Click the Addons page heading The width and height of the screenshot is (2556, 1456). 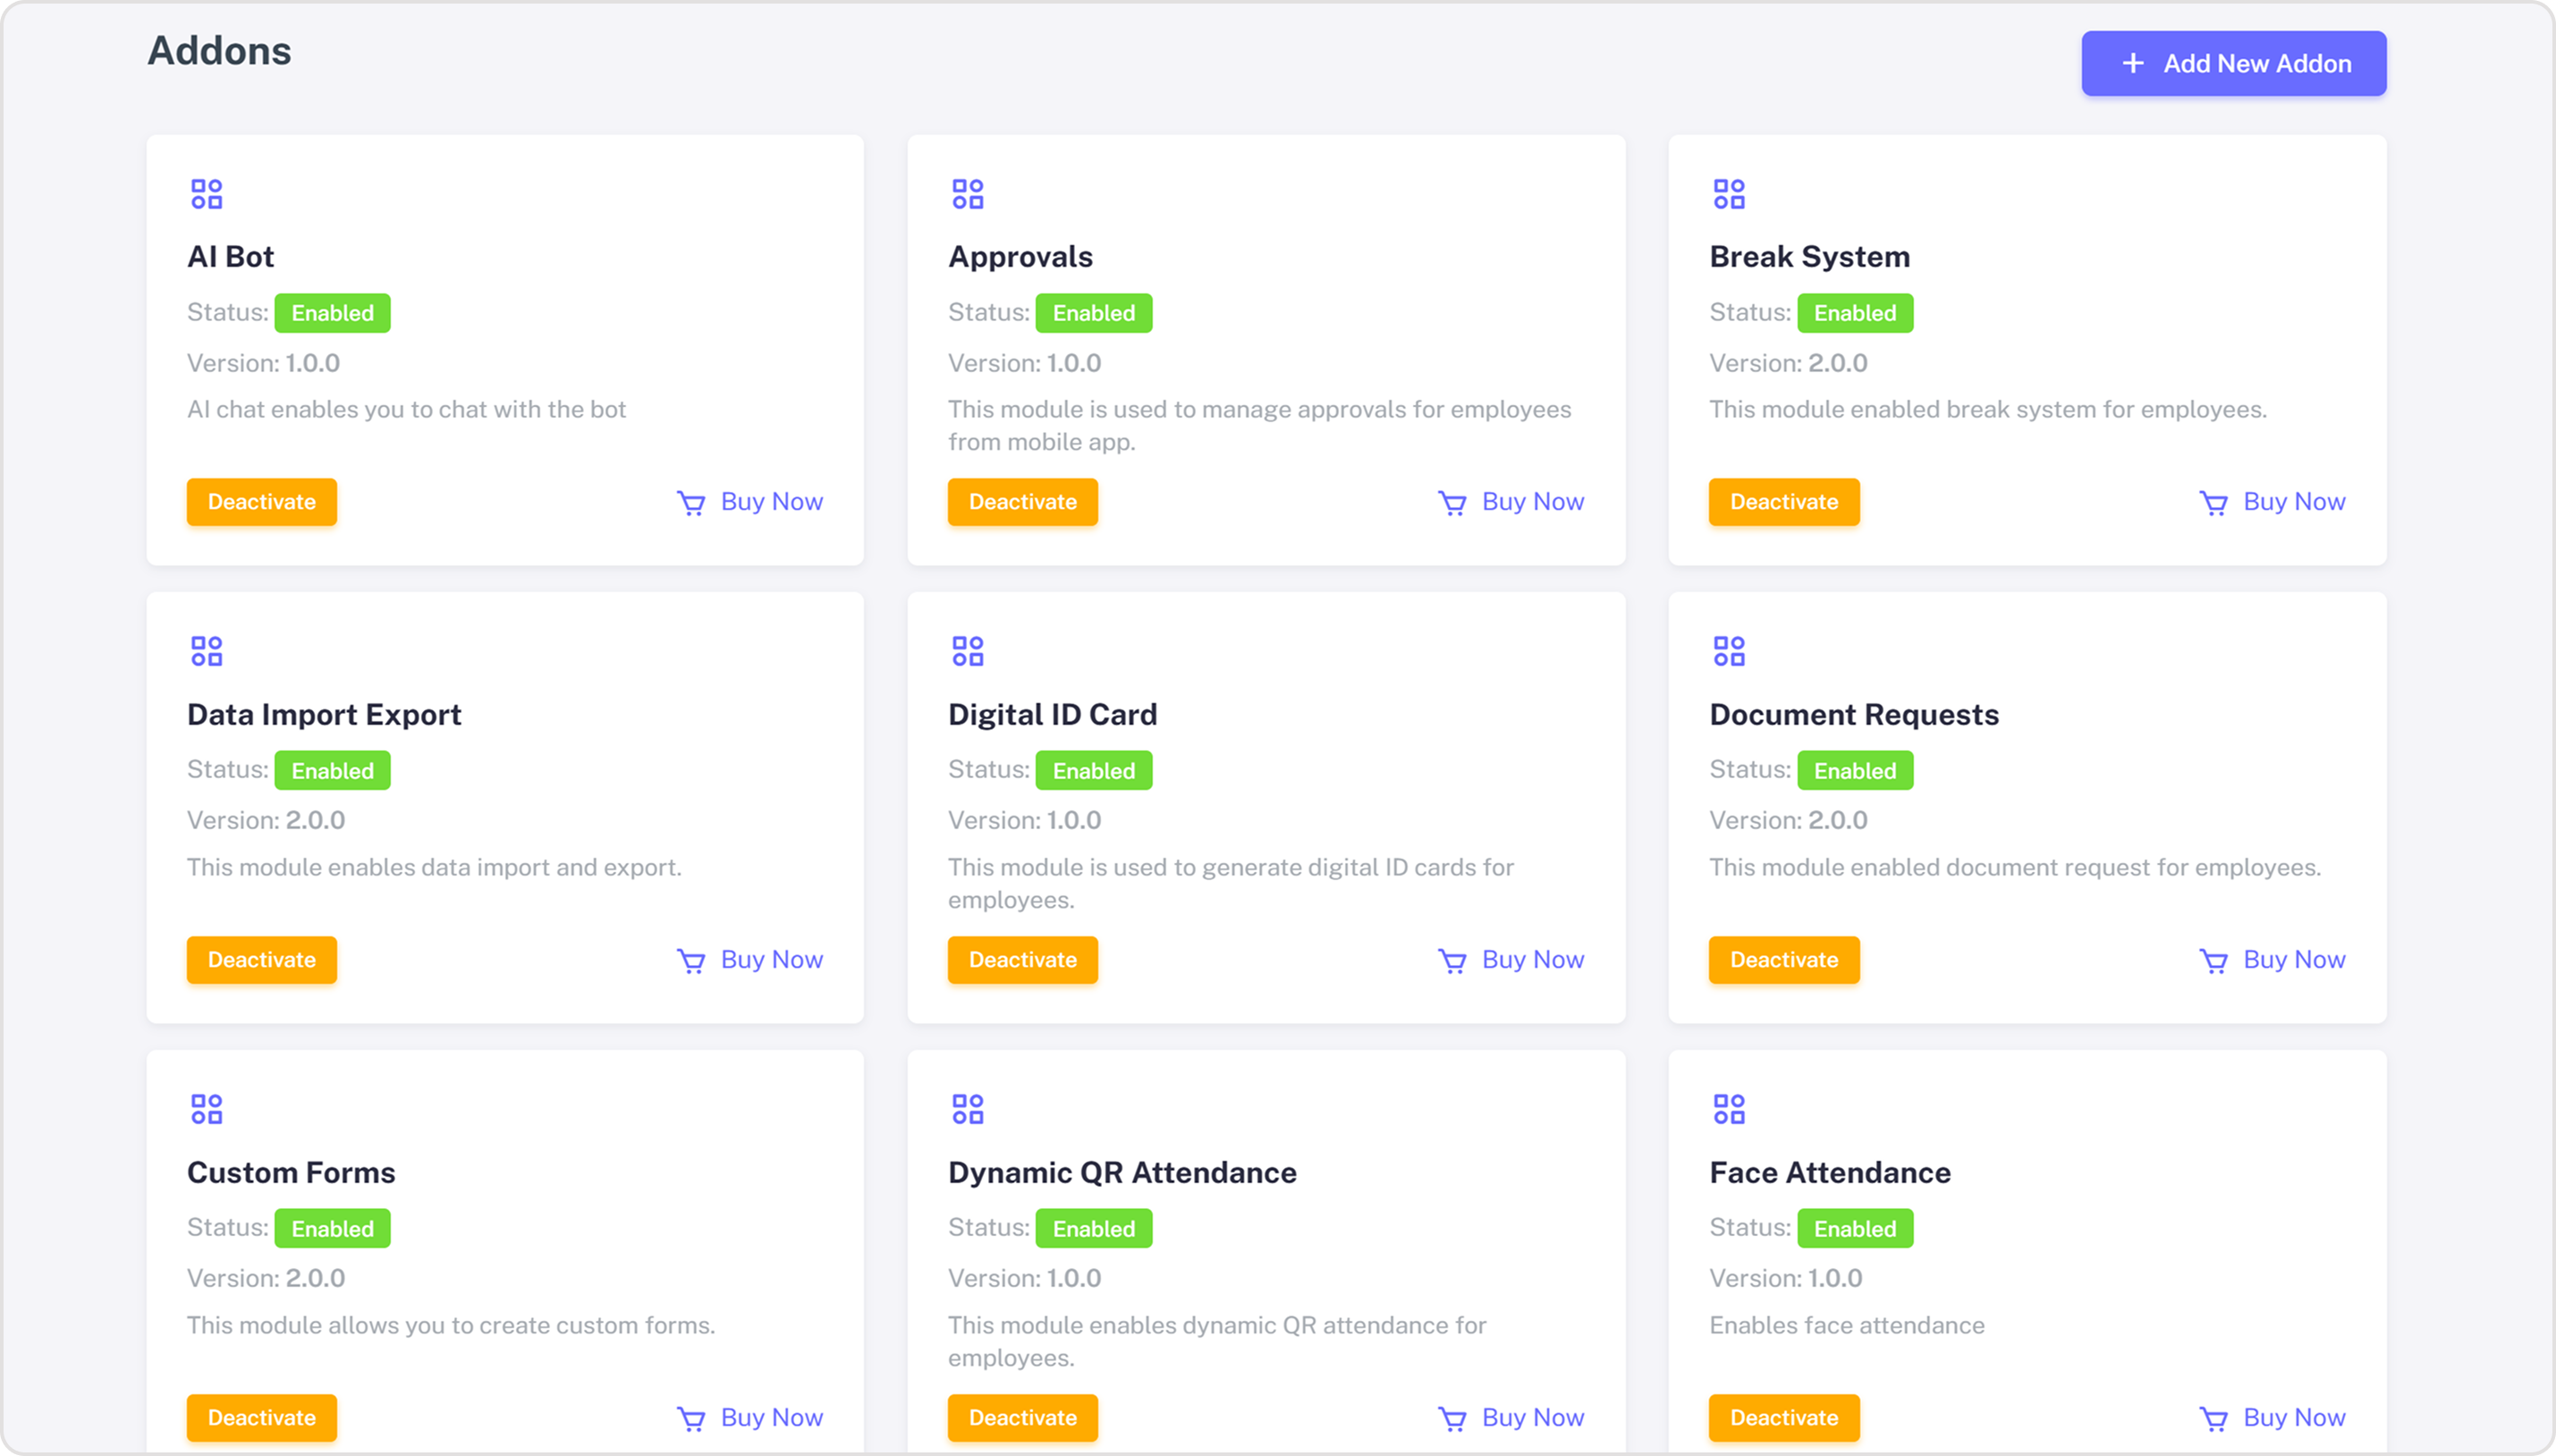(219, 51)
